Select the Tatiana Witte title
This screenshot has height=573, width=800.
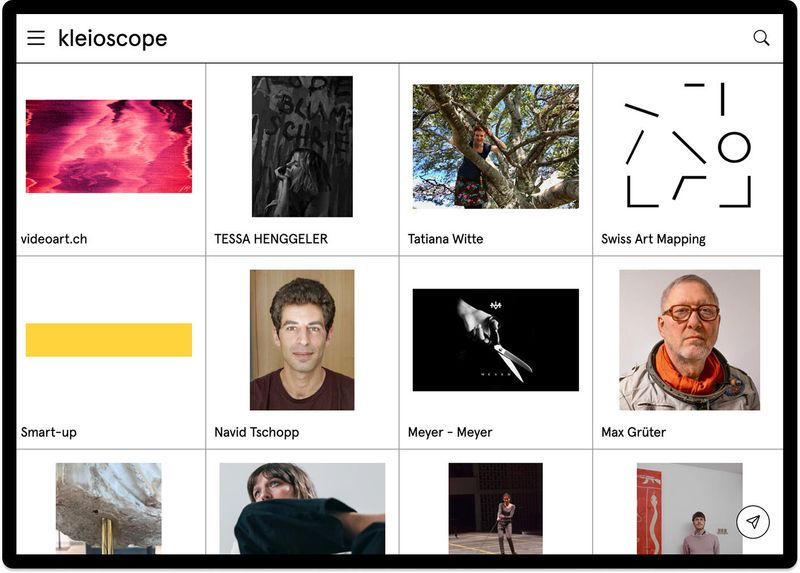pos(445,239)
